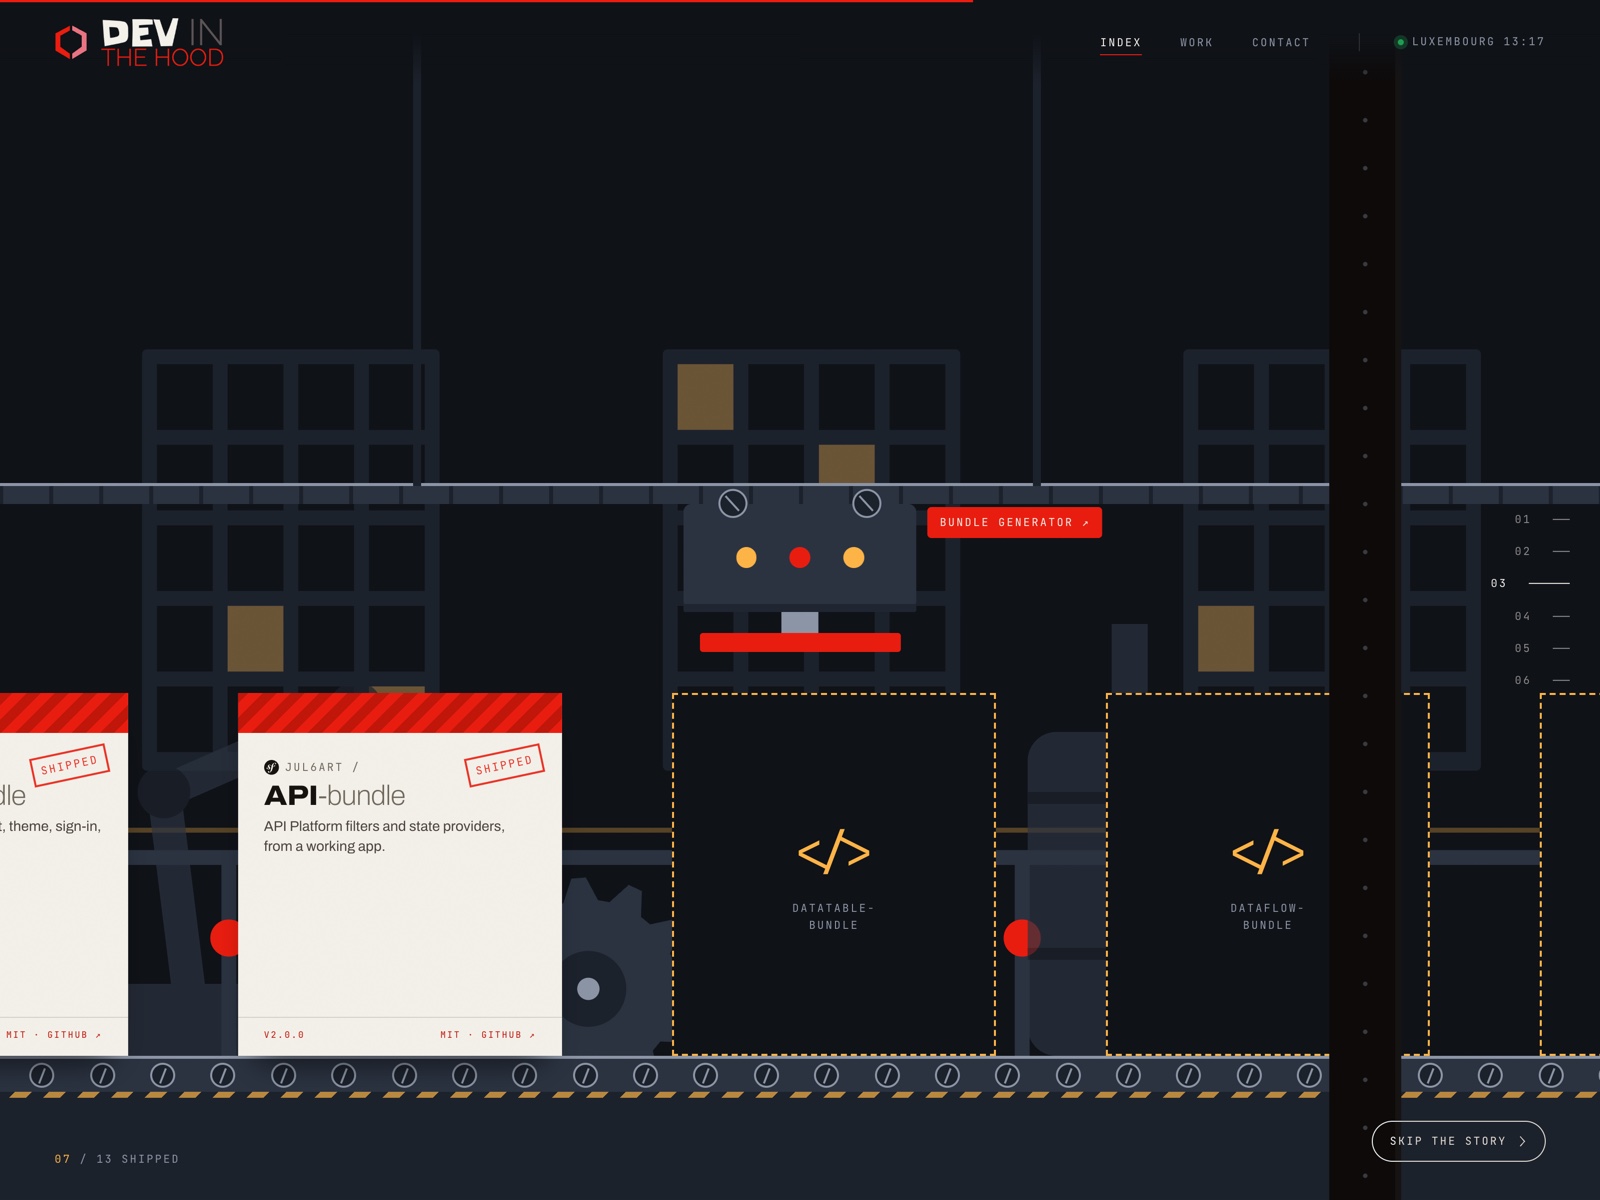Click the code icon on DATAFLOW-BUNDLE card
1600x1200 pixels.
[x=1268, y=851]
